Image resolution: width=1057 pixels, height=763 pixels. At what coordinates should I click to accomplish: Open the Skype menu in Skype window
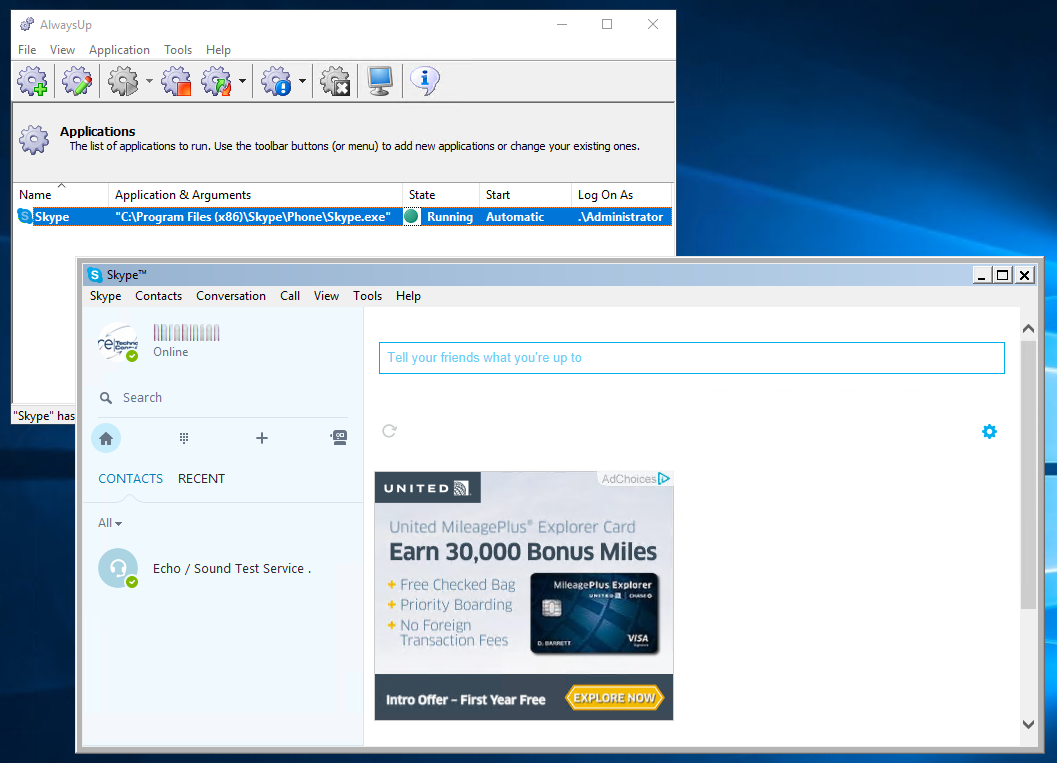[106, 296]
